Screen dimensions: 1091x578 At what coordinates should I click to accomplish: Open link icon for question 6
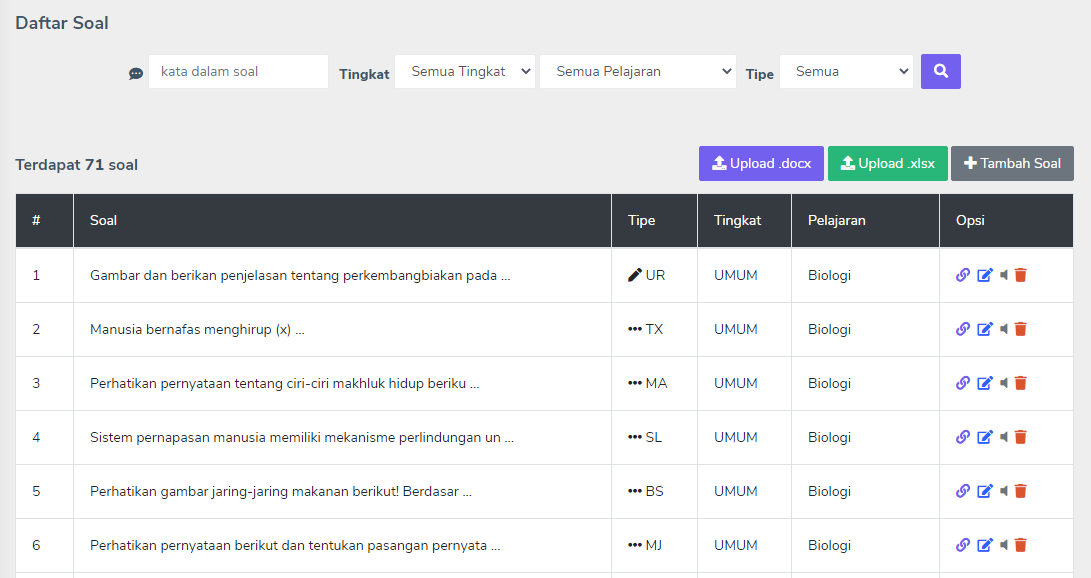(x=963, y=545)
